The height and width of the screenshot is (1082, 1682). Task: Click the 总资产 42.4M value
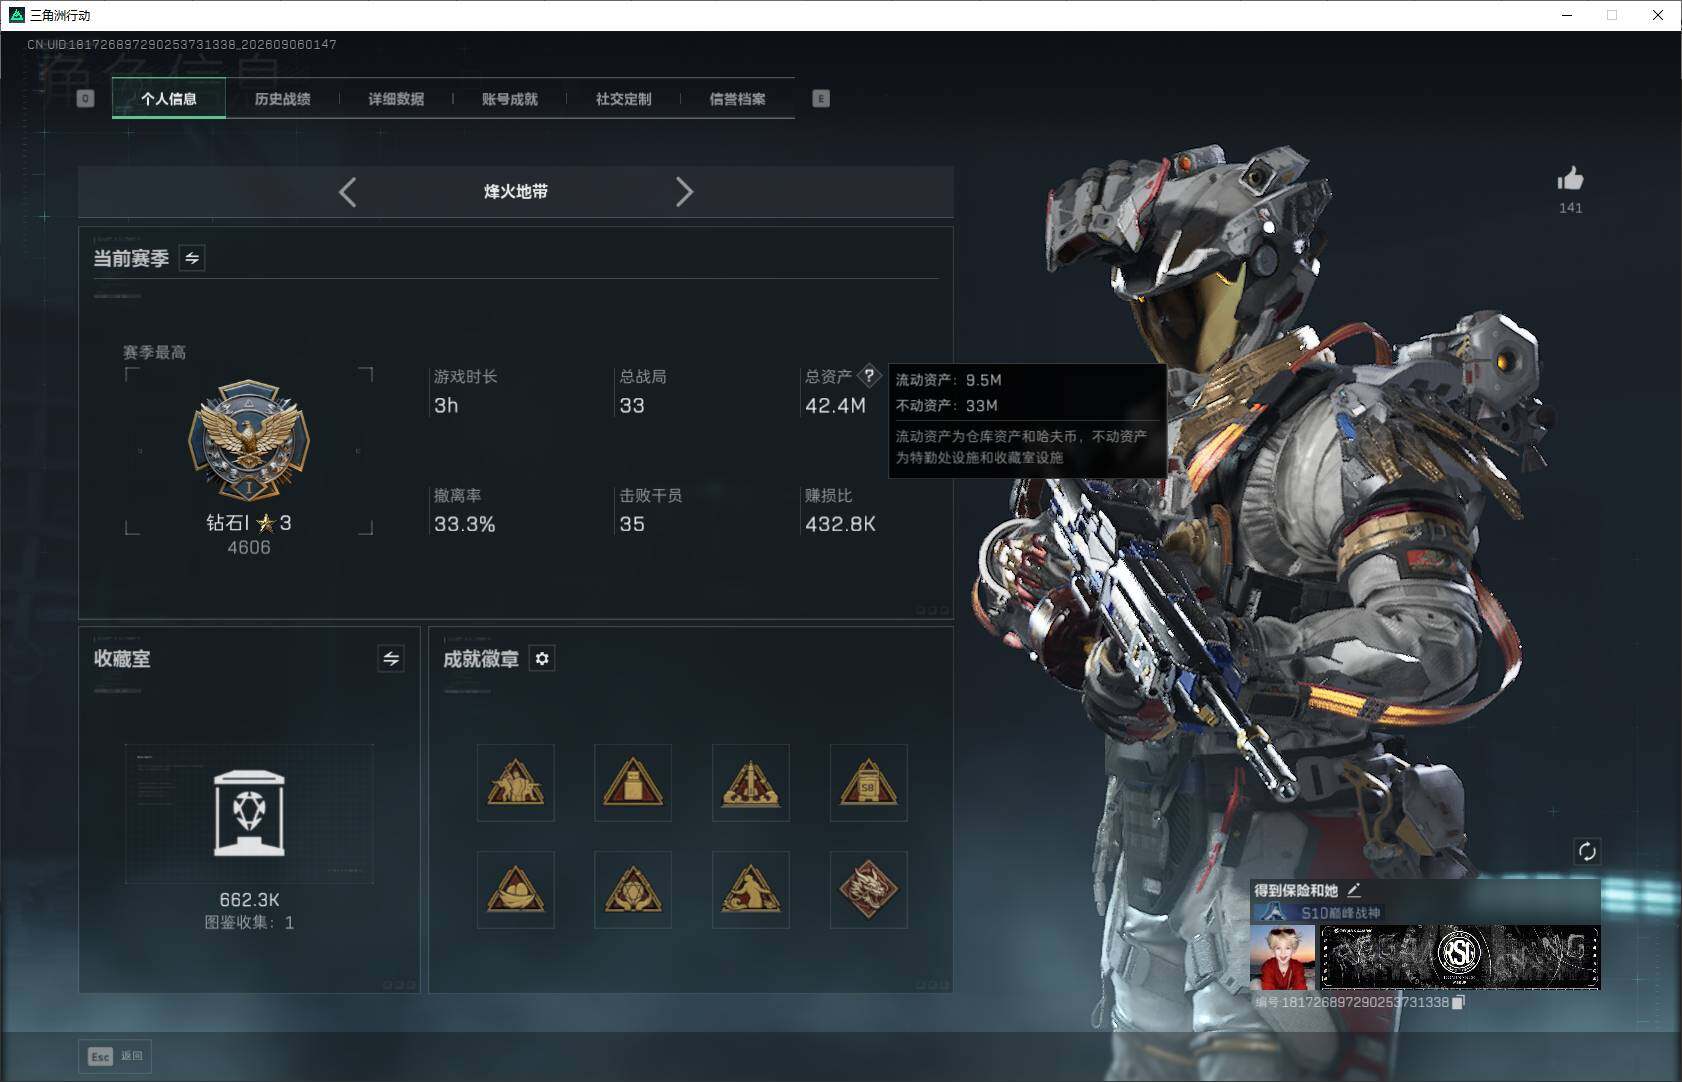pyautogui.click(x=835, y=405)
